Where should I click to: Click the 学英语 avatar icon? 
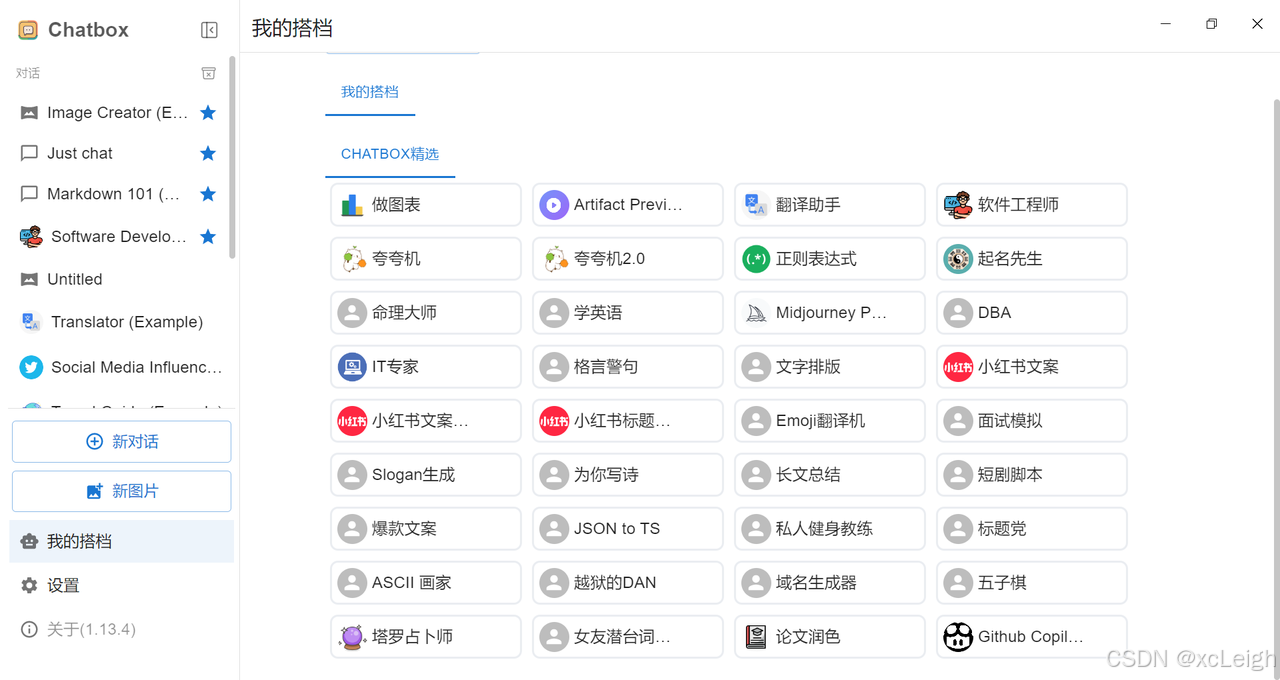554,313
